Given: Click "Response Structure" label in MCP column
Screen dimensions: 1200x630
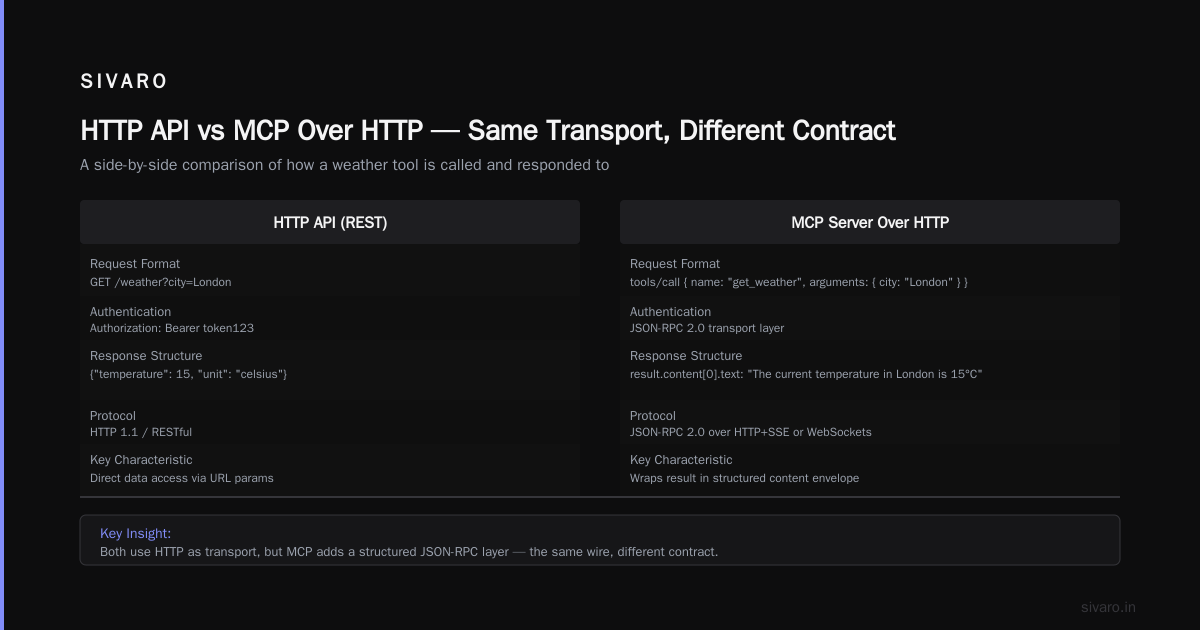Looking at the screenshot, I should click(686, 356).
